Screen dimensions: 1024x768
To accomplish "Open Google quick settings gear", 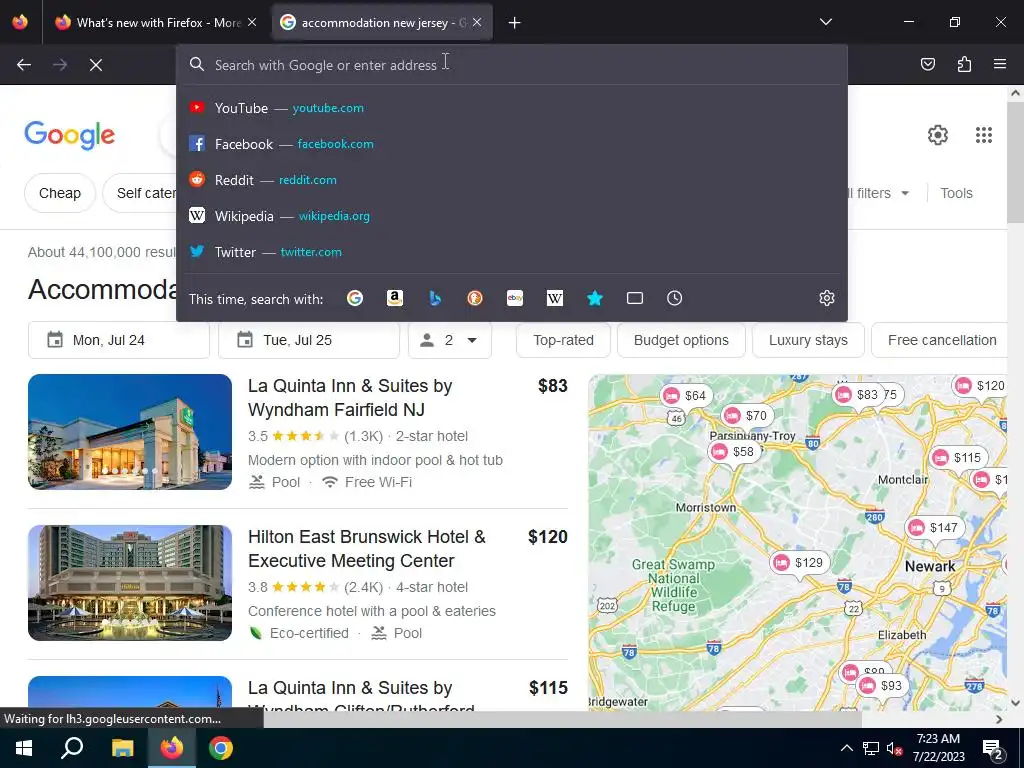I will pos(938,135).
